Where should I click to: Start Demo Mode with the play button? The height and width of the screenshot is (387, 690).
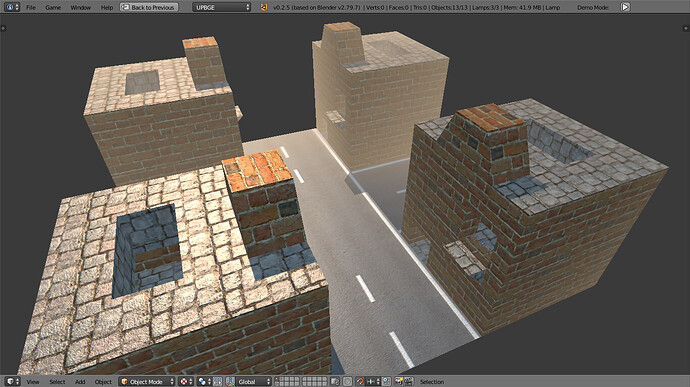click(x=625, y=7)
